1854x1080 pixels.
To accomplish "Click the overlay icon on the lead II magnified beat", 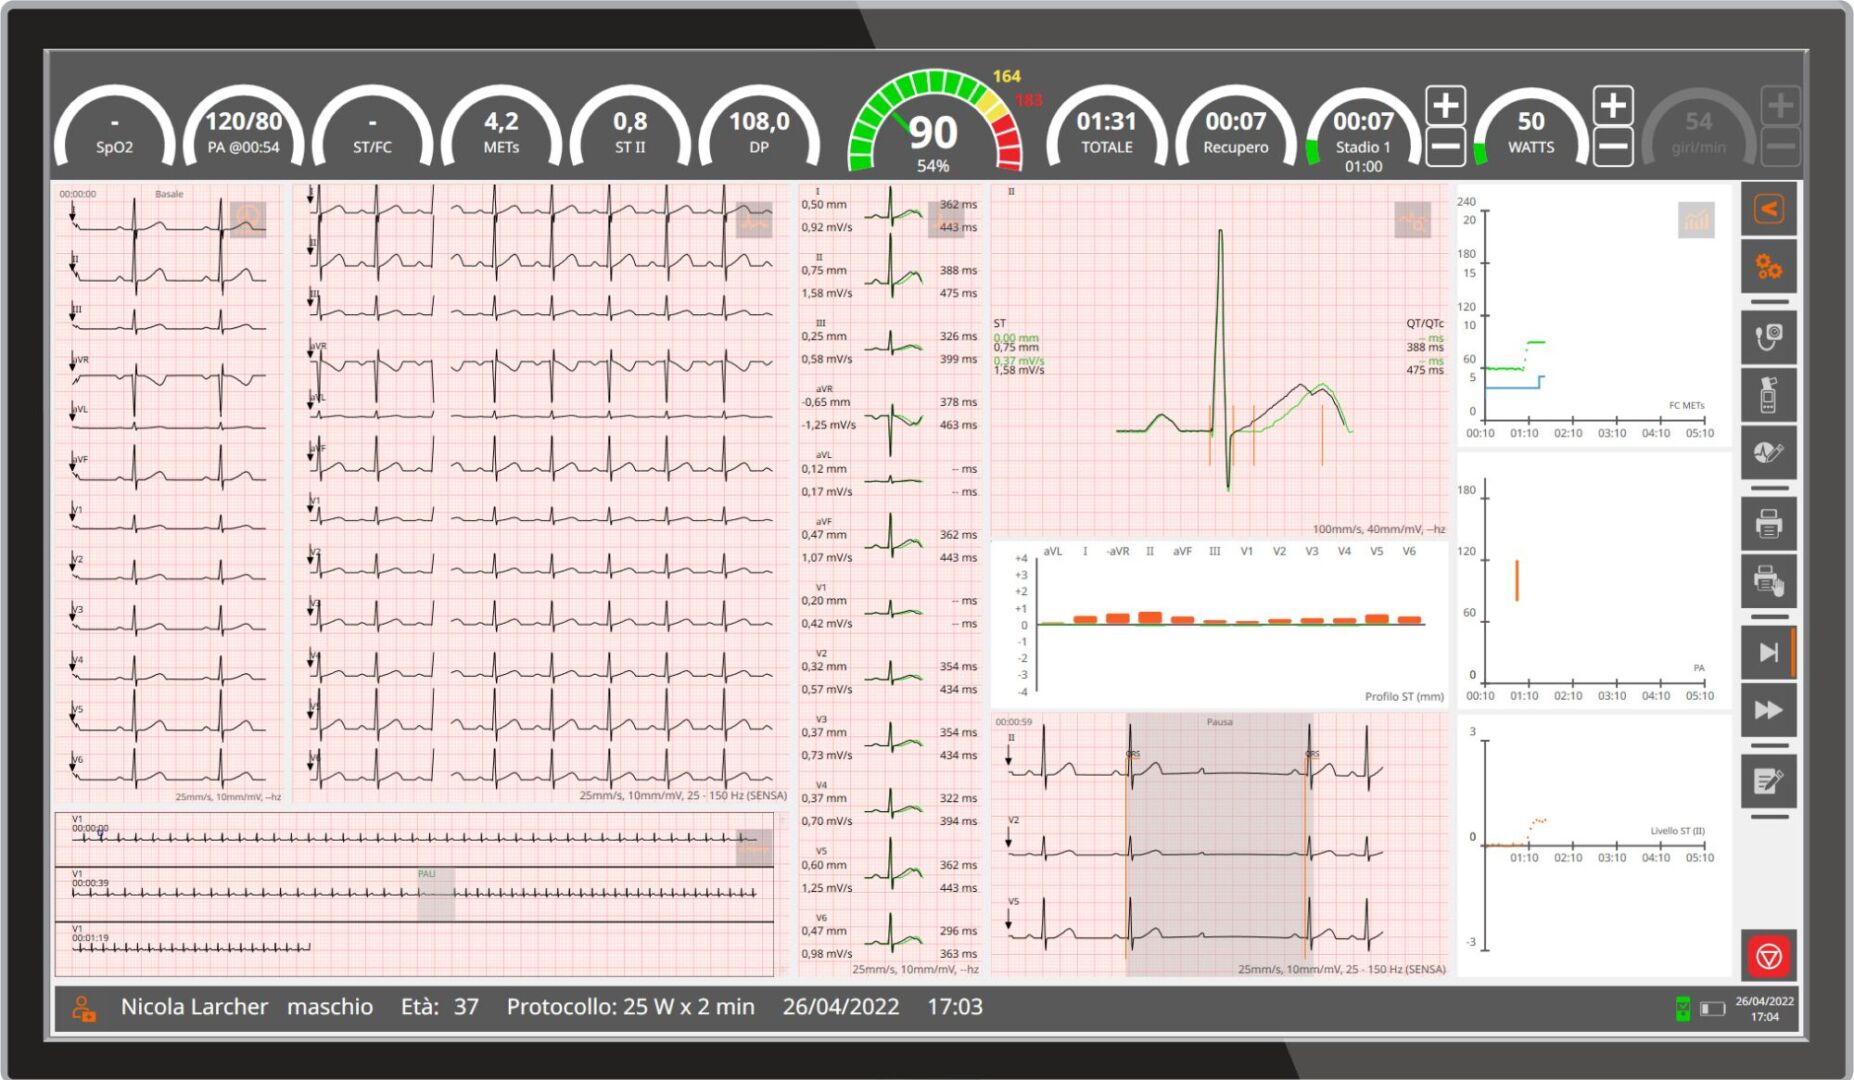I will click(1413, 220).
